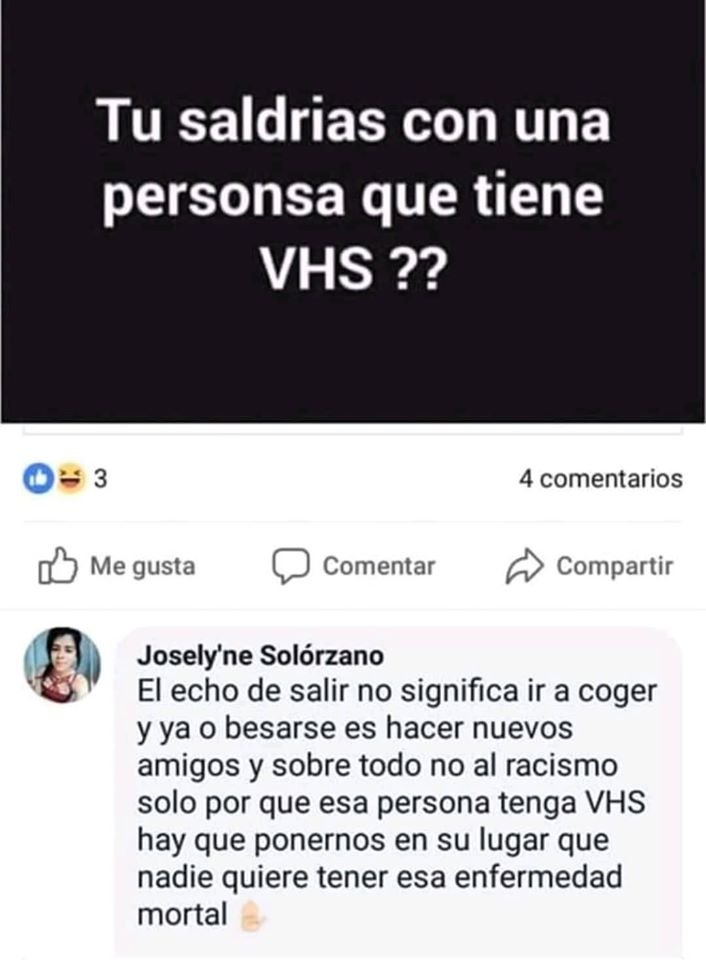Click the enfermedad mortal text line
706x960 pixels.
tap(380, 895)
